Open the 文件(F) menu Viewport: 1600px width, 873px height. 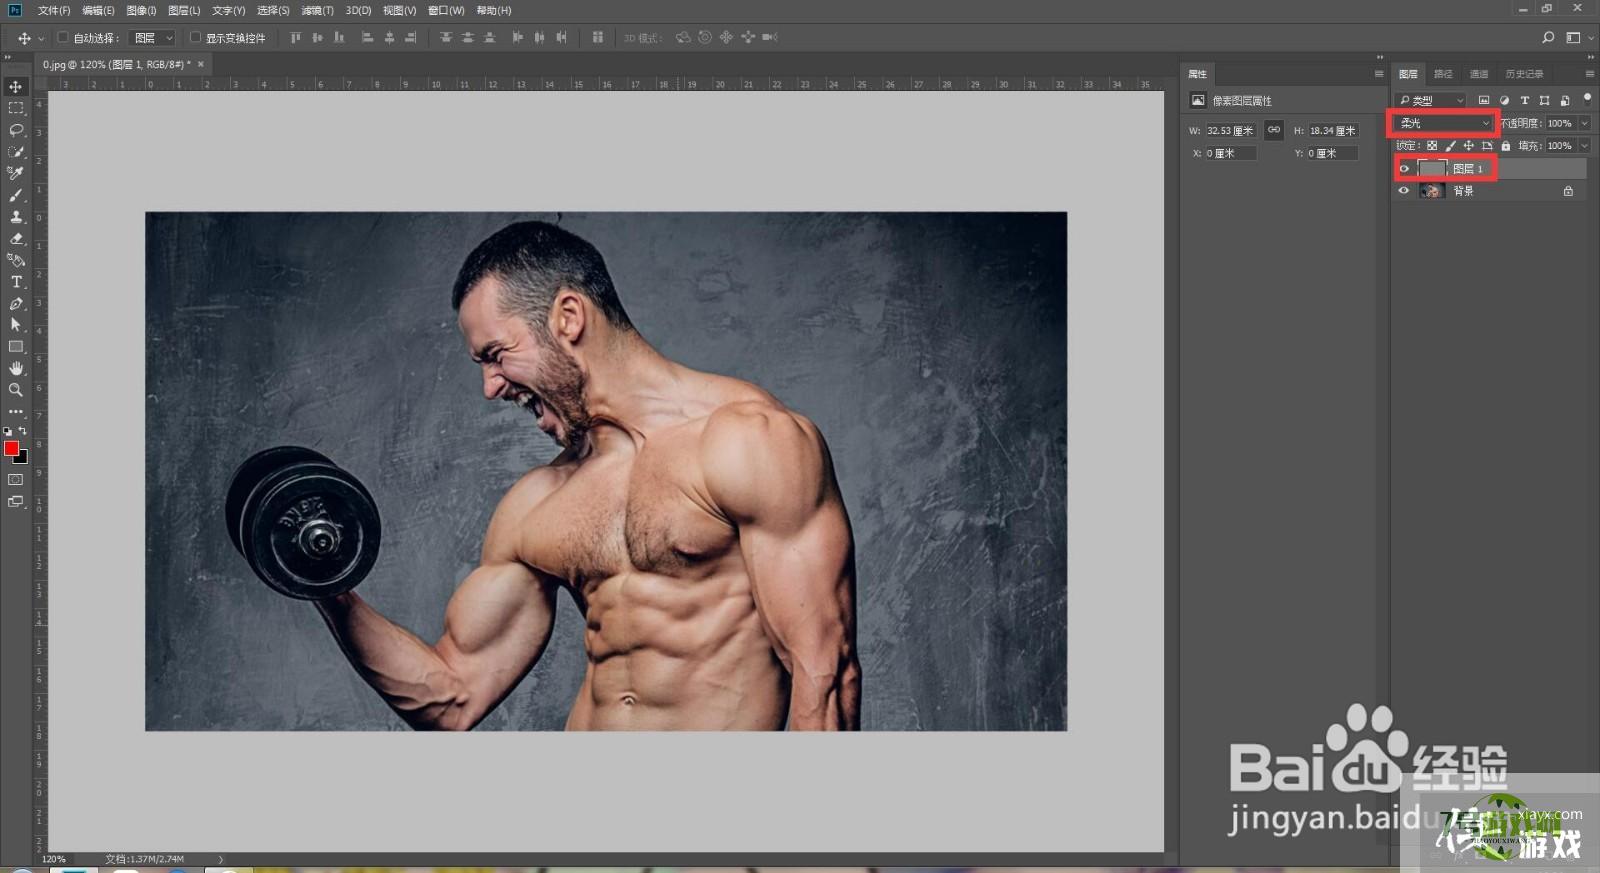[54, 10]
